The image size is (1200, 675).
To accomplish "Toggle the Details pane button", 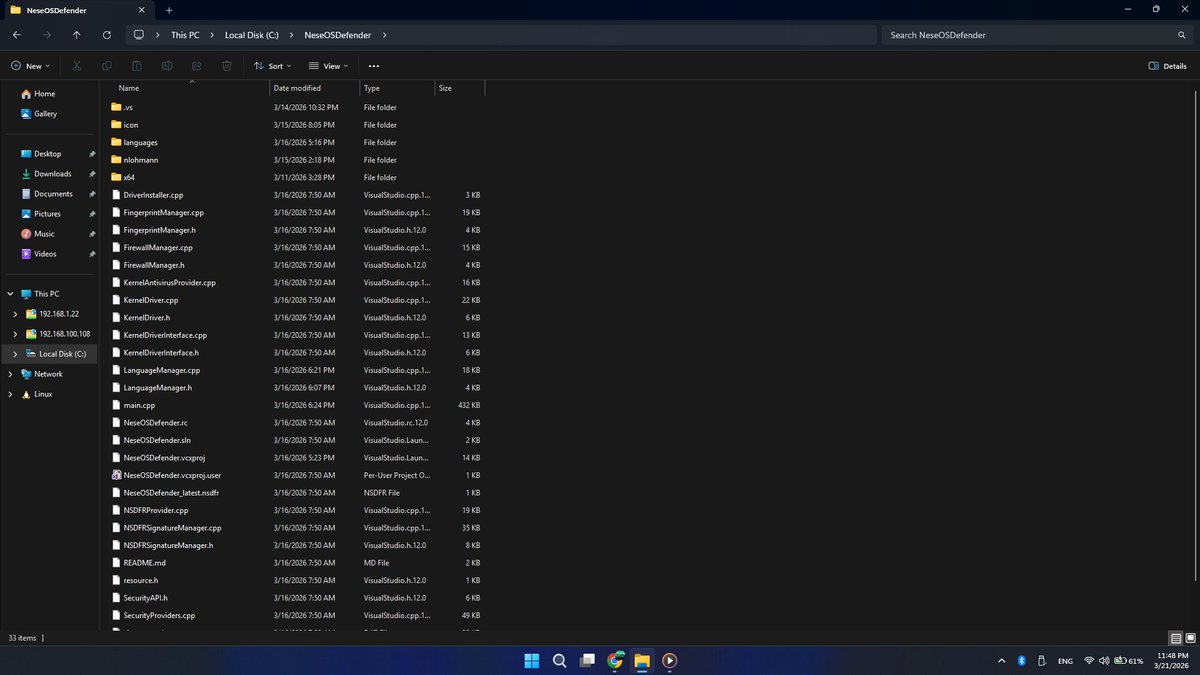I will point(1167,66).
